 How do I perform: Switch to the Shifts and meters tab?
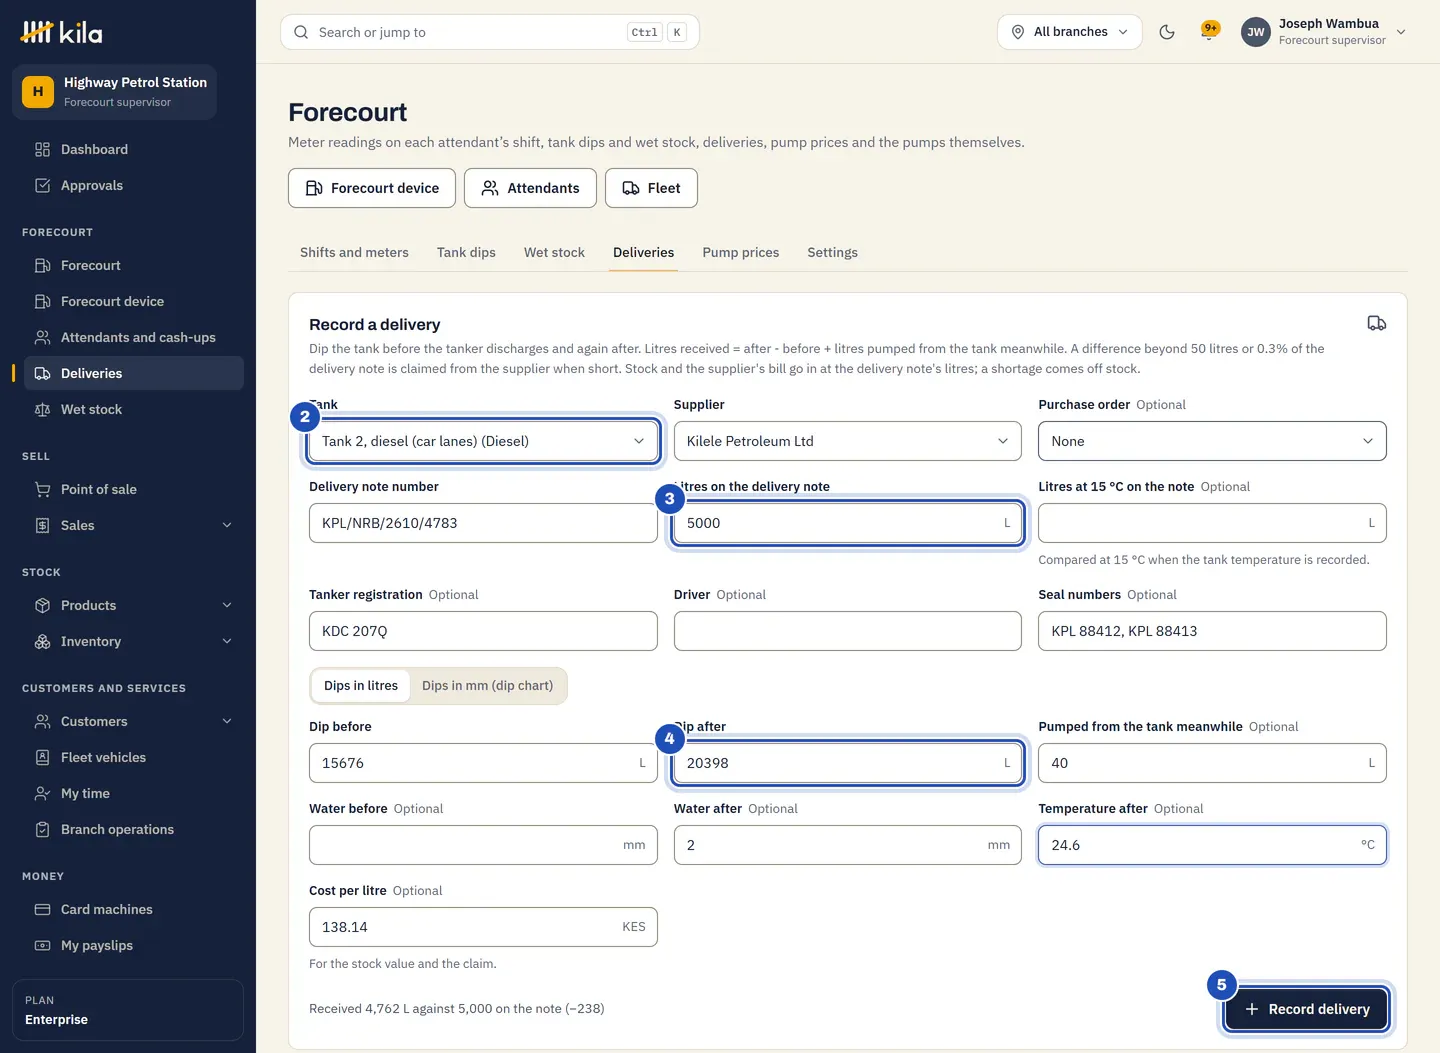coord(354,252)
